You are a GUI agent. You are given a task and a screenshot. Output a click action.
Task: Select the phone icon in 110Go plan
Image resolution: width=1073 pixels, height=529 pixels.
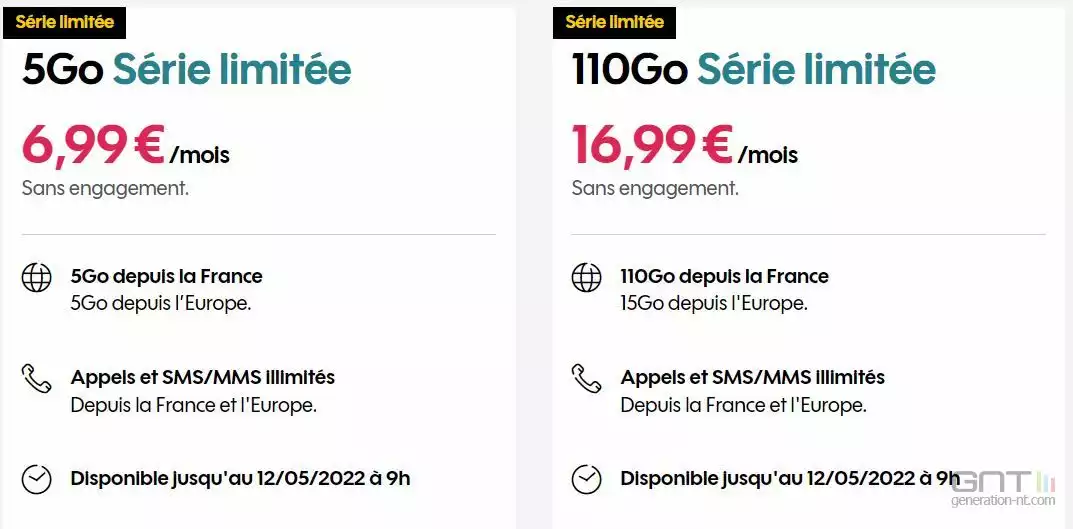(586, 378)
